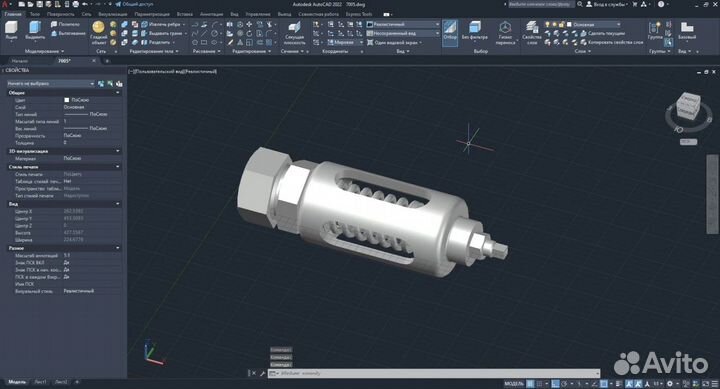This screenshot has height=389, width=720.
Task: Click the Save icon in quick access toolbar
Action: click(x=39, y=5)
